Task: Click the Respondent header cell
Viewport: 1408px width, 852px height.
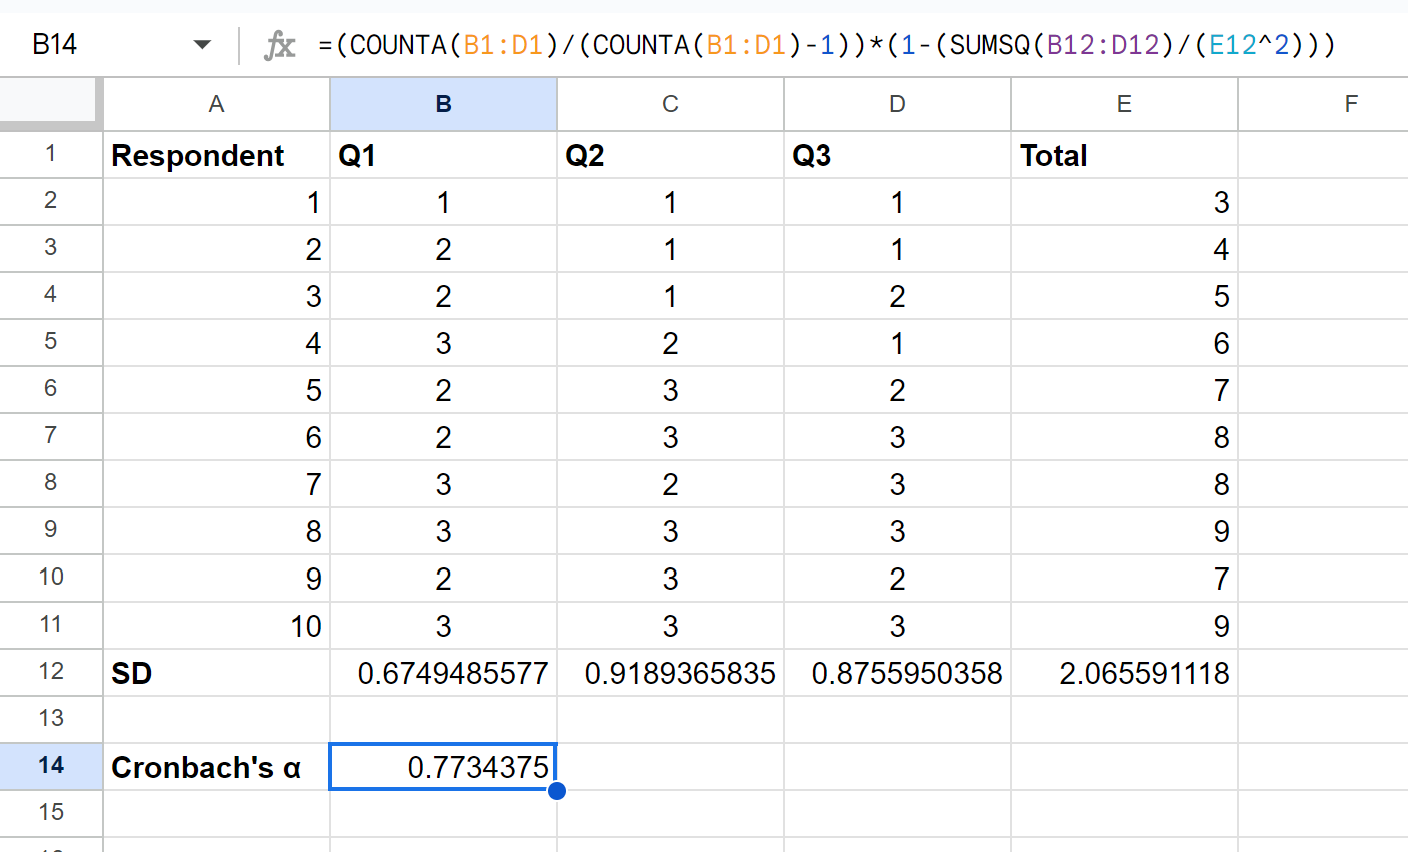Action: click(x=216, y=155)
